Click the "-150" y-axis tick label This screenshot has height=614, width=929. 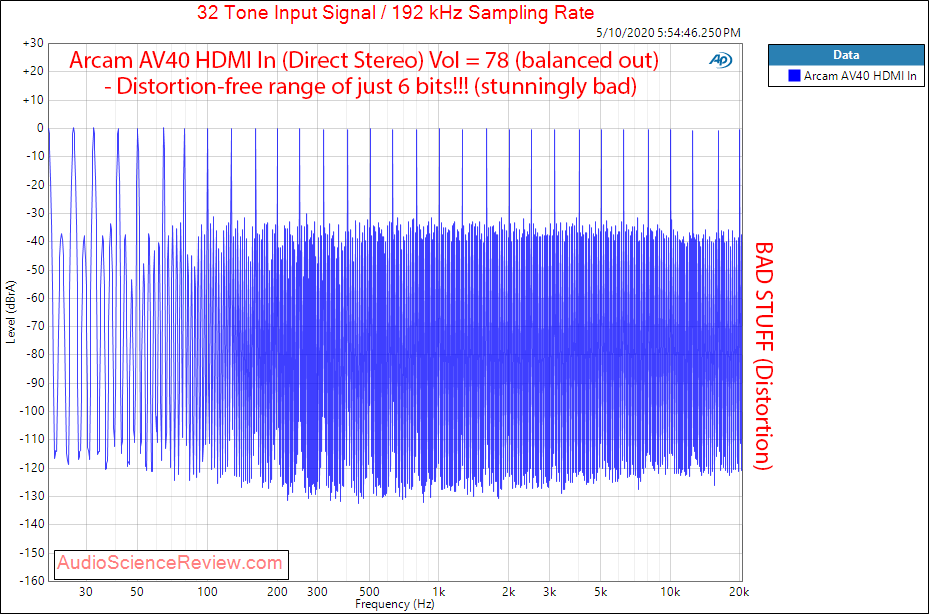32,552
